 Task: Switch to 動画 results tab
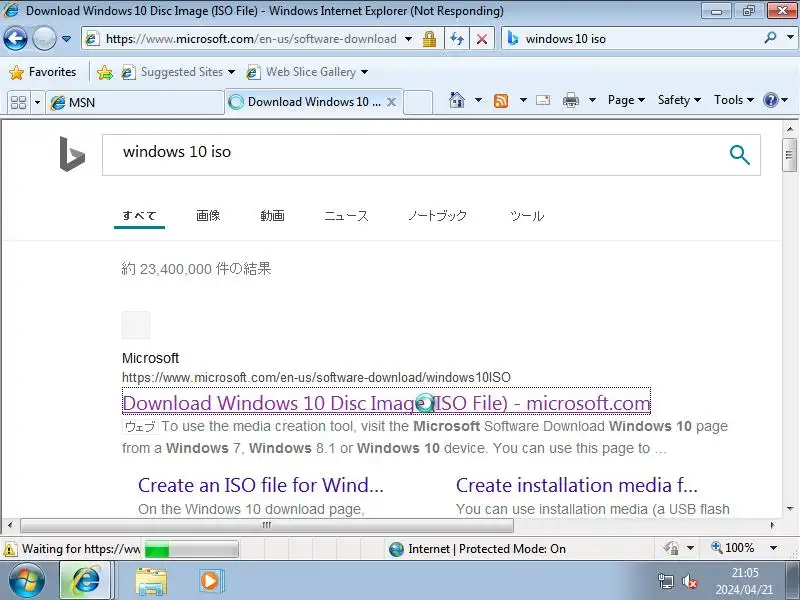click(272, 216)
